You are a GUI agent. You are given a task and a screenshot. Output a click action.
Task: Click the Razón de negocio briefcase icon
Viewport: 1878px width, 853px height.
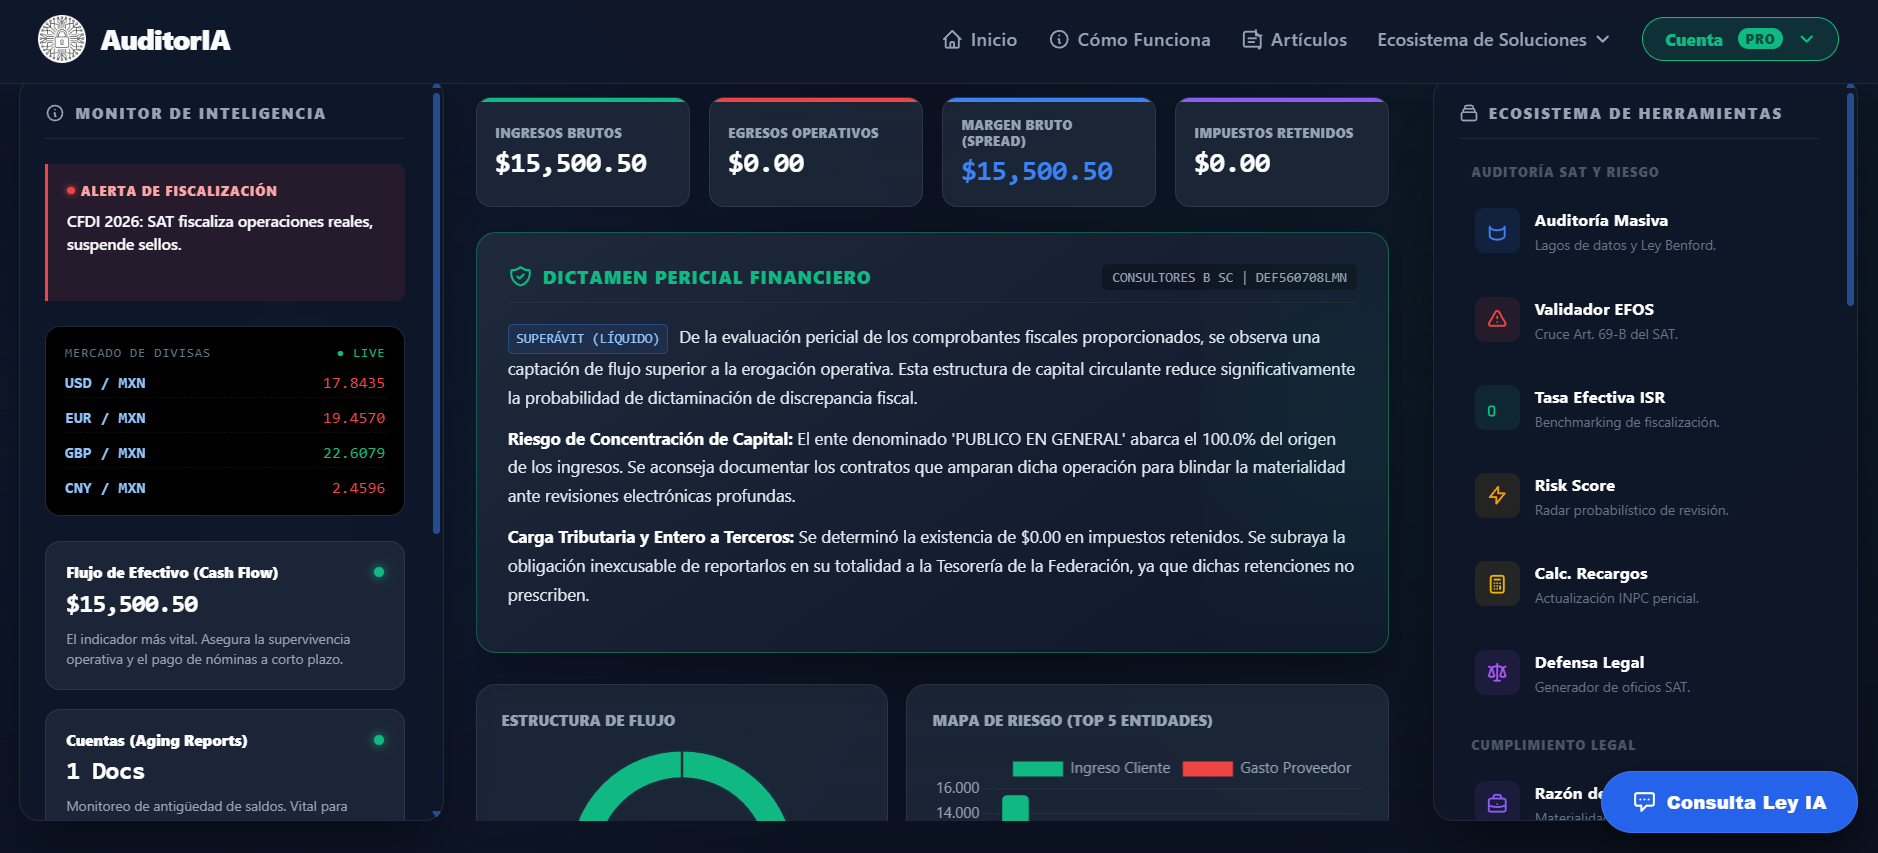click(1497, 802)
